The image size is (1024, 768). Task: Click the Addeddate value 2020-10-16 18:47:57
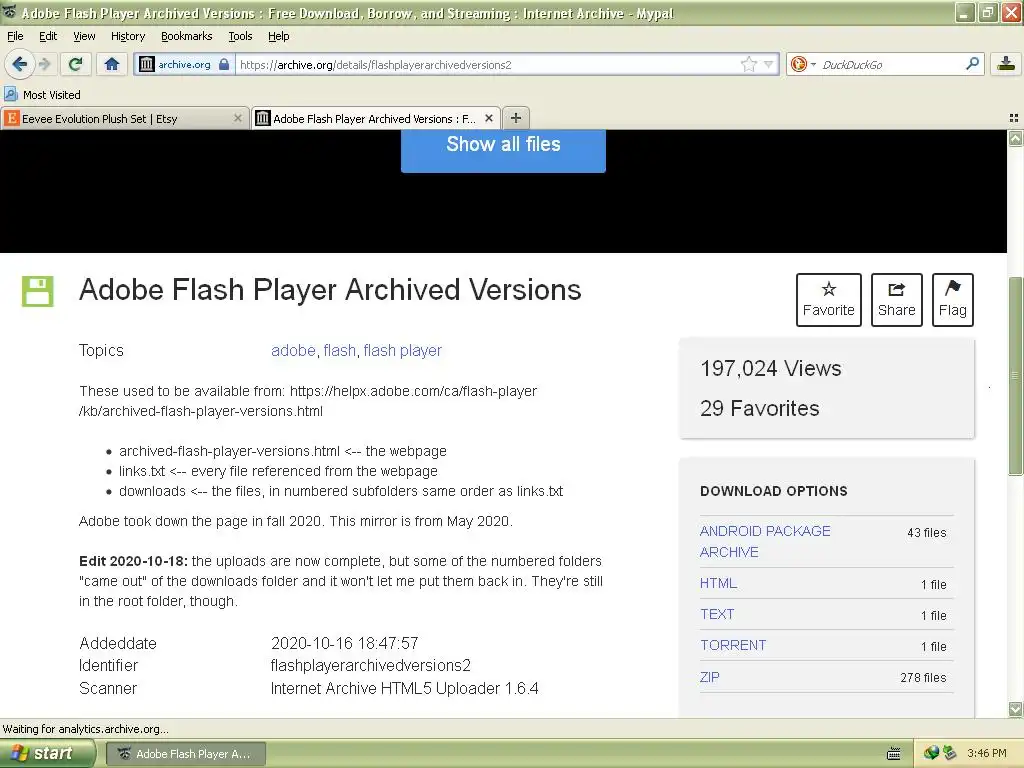click(x=344, y=643)
